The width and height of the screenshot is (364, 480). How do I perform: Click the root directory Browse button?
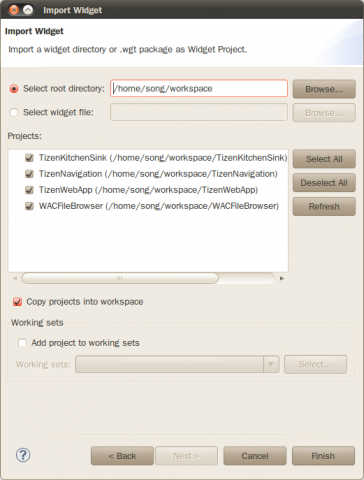tap(324, 89)
